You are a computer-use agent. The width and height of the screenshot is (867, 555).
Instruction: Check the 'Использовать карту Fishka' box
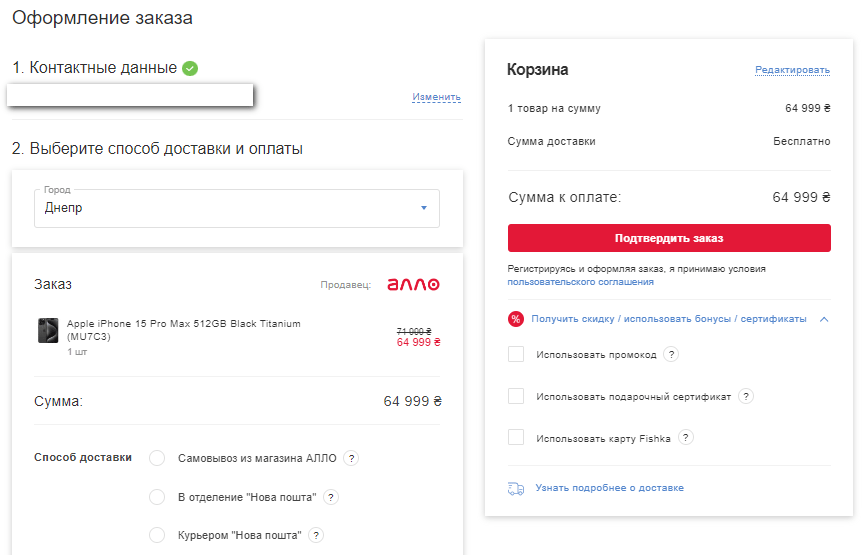pos(516,438)
